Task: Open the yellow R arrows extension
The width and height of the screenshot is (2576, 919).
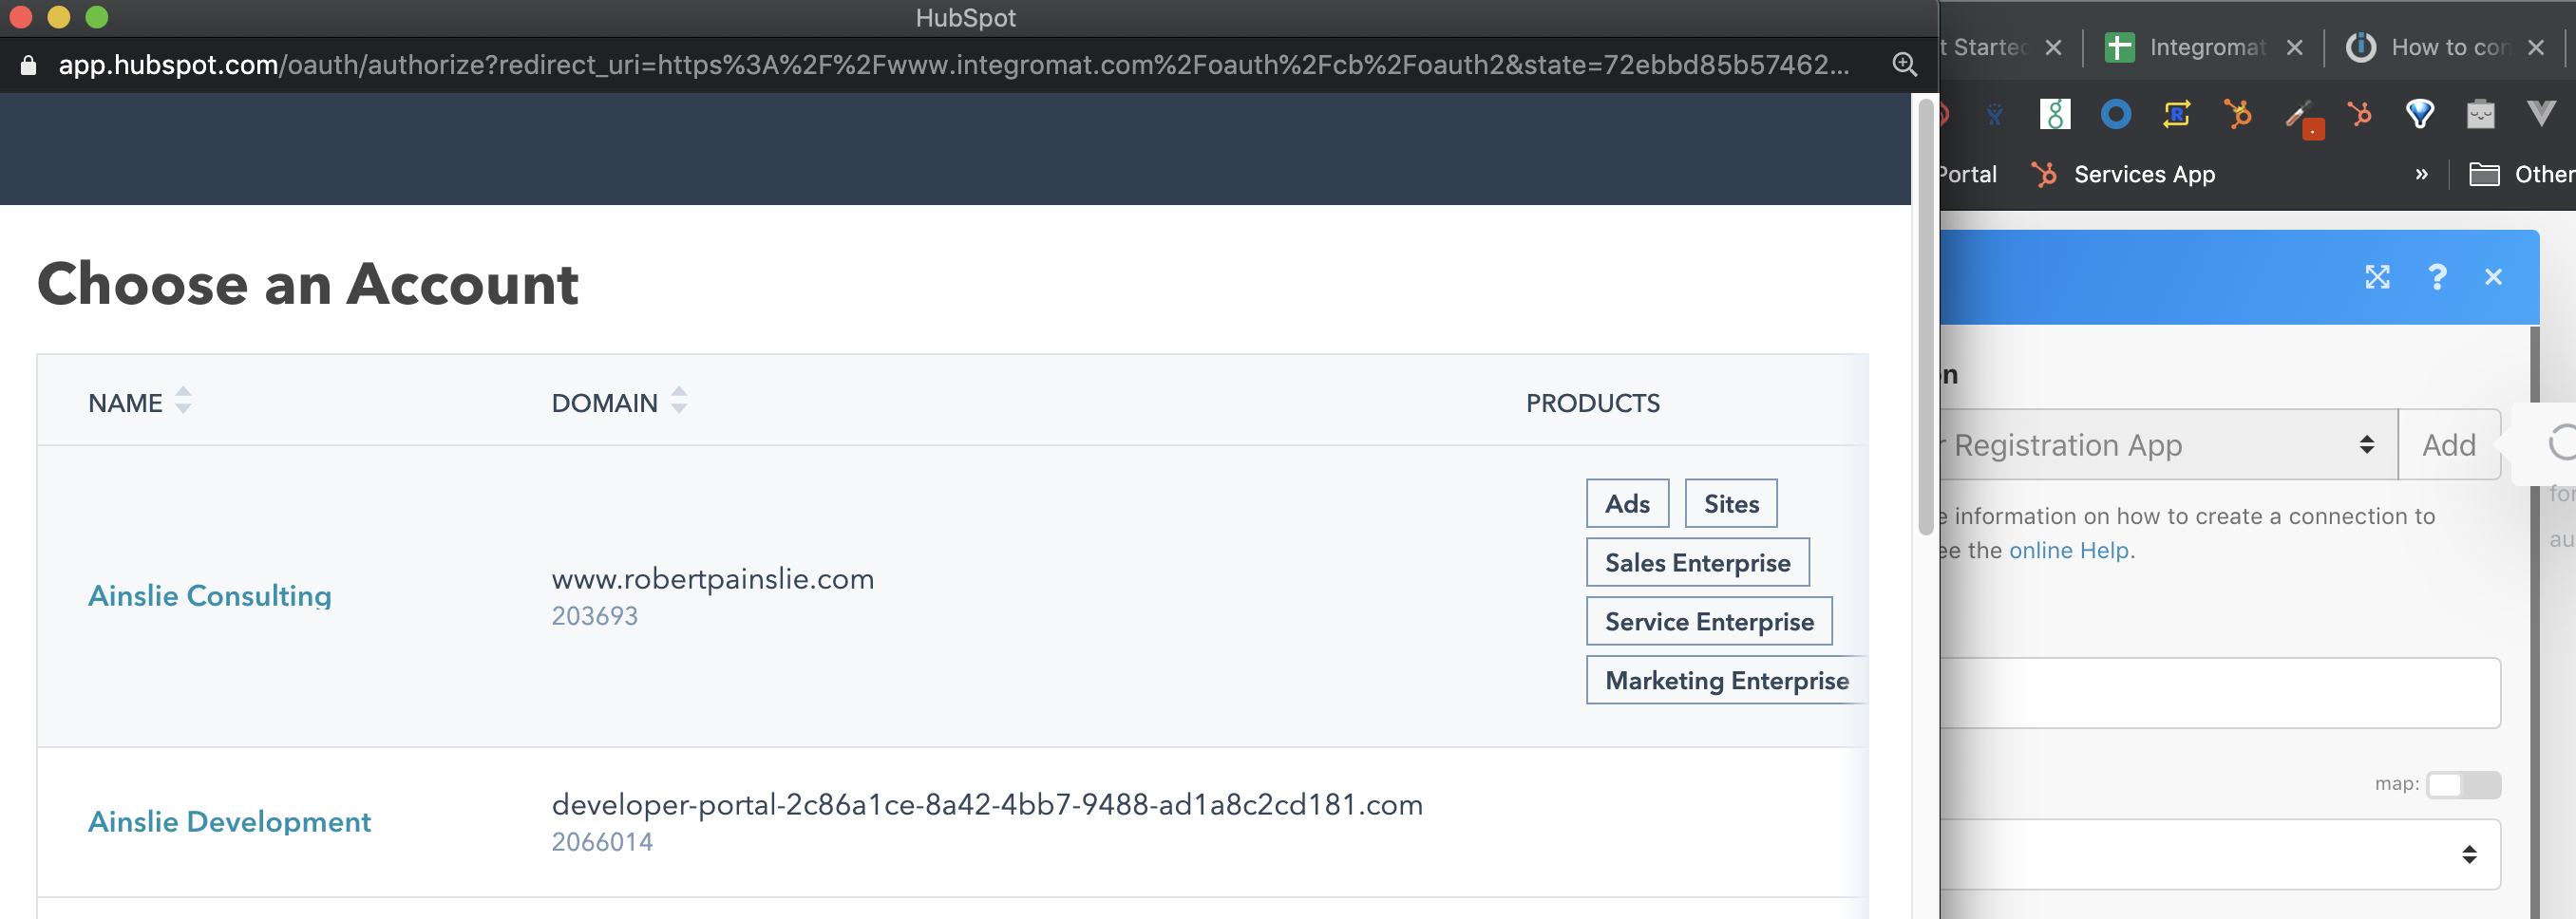Action: (2177, 115)
